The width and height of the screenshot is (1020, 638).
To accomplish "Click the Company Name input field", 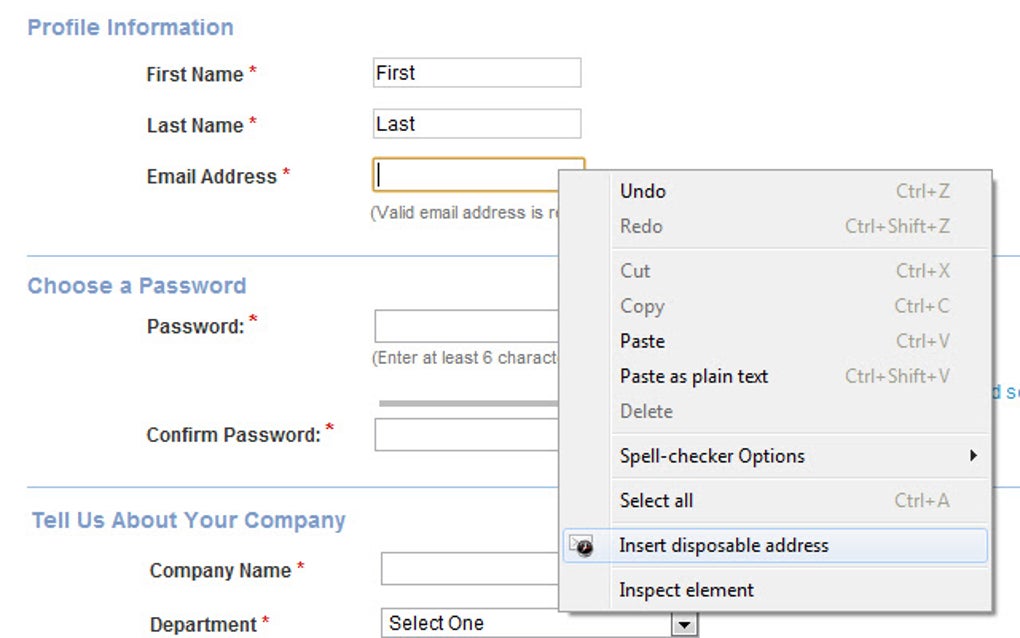I will tap(469, 570).
